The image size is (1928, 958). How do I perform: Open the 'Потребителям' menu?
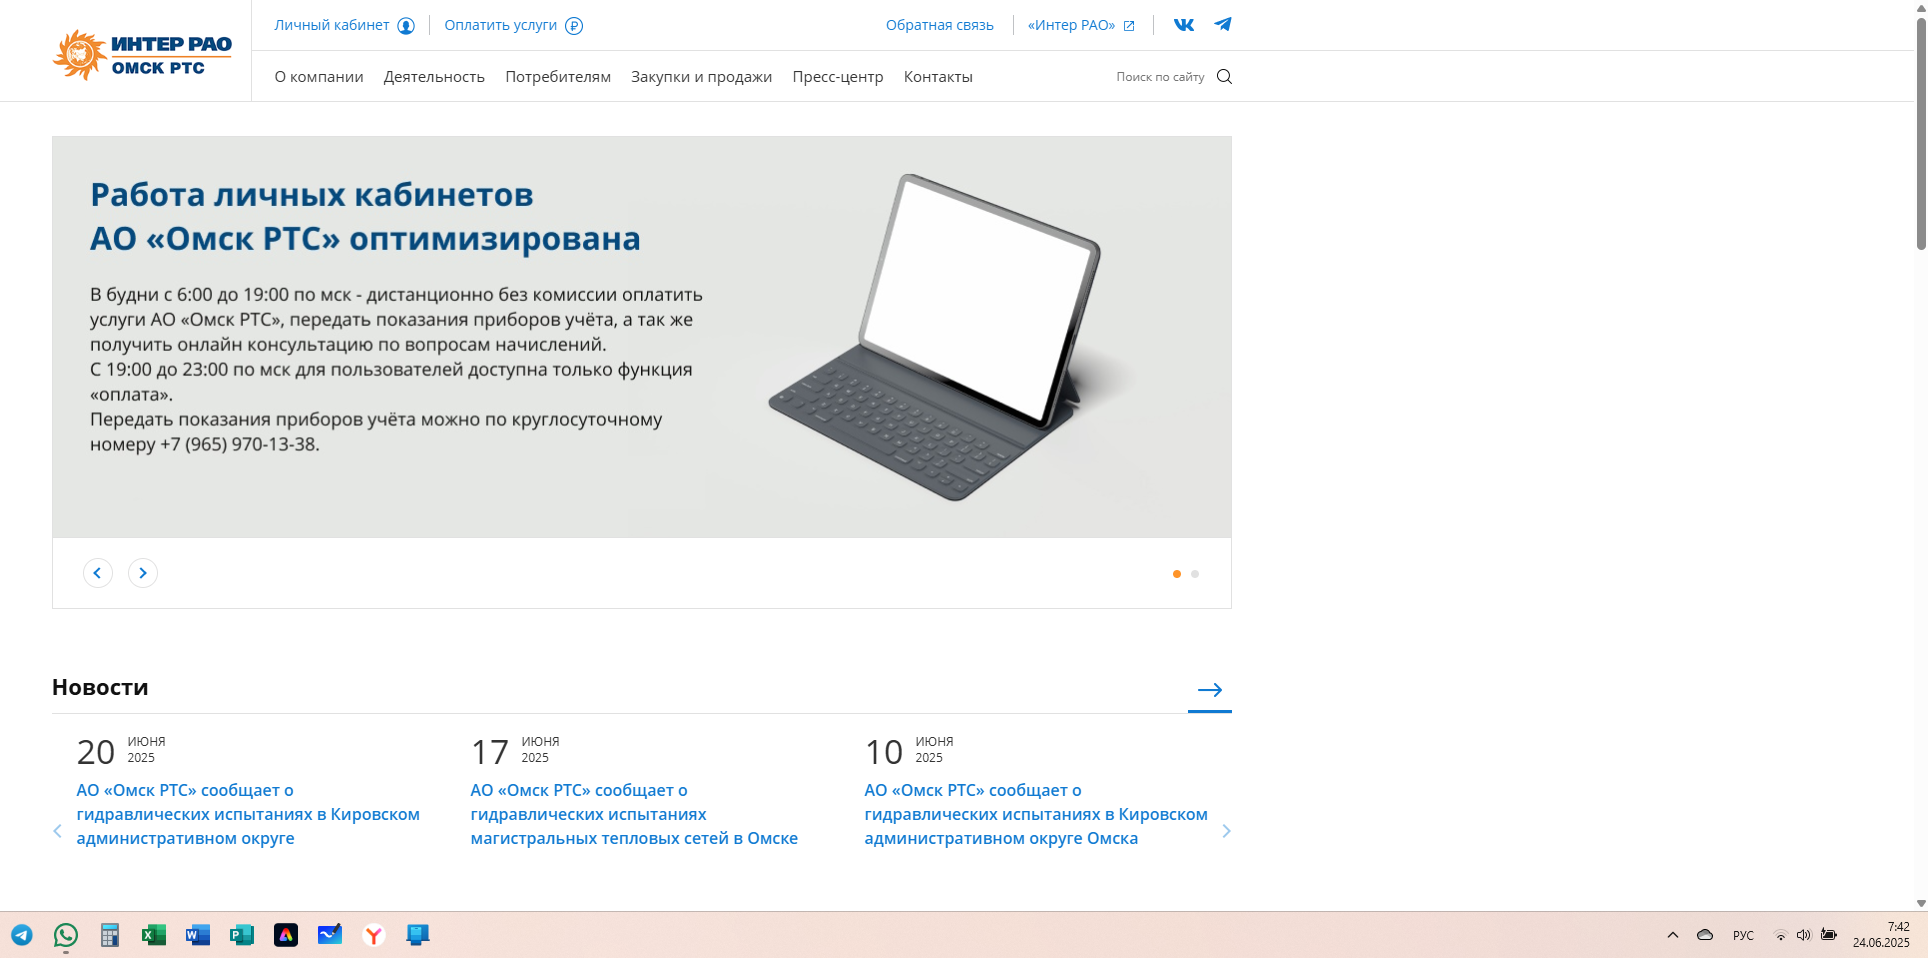(x=558, y=77)
